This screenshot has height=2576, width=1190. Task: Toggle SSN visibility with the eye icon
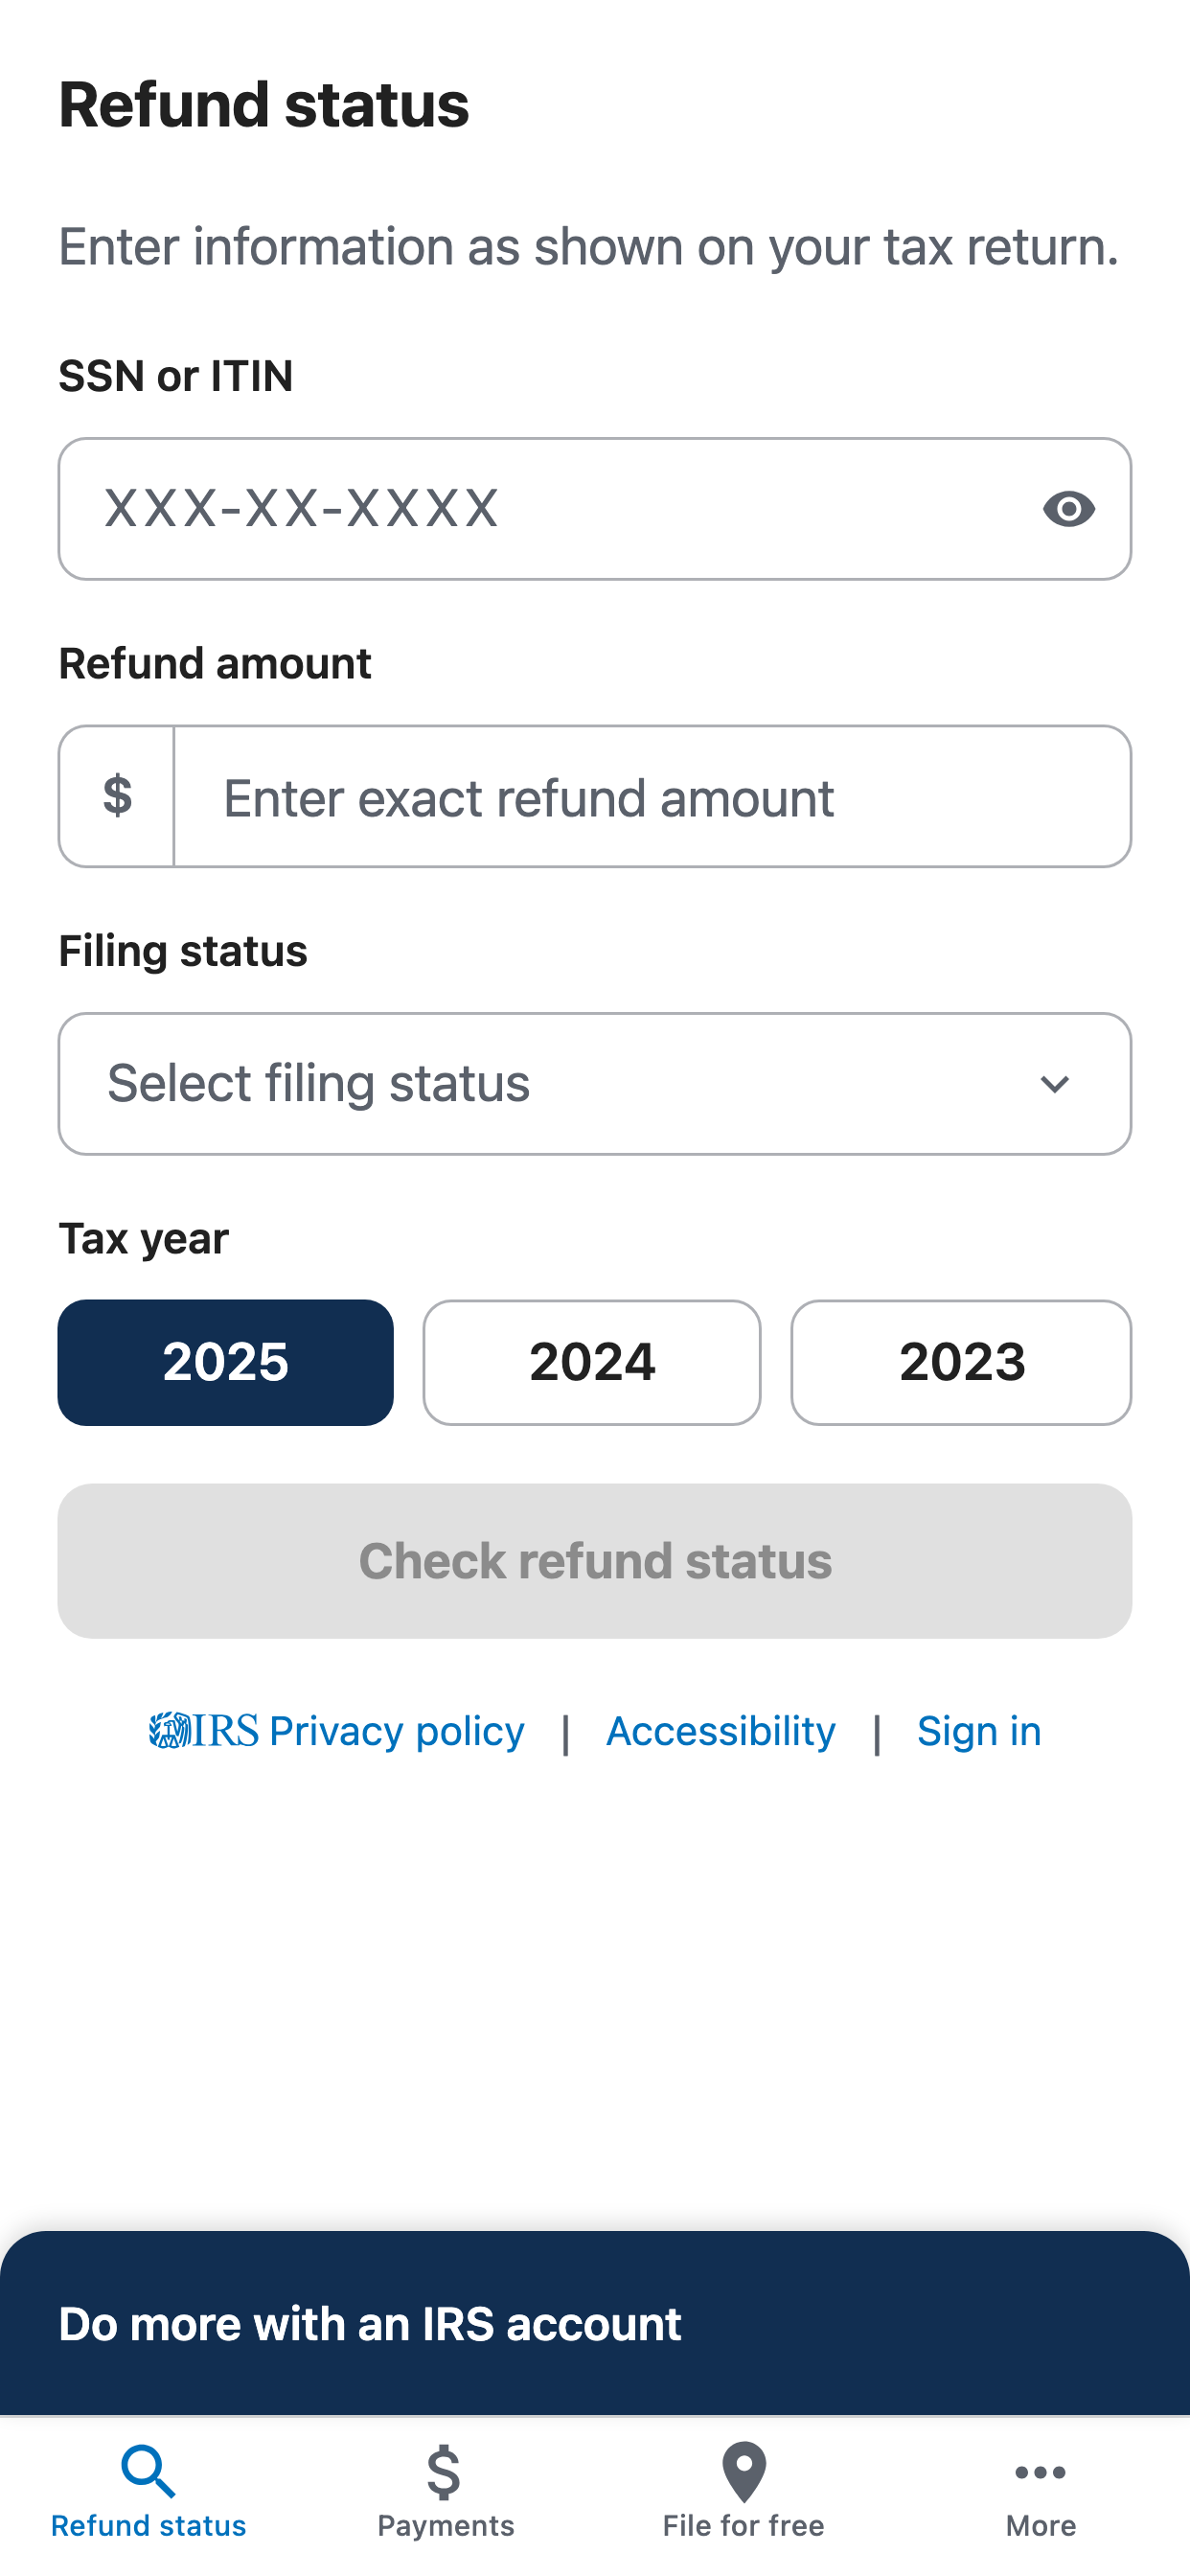[x=1069, y=509]
